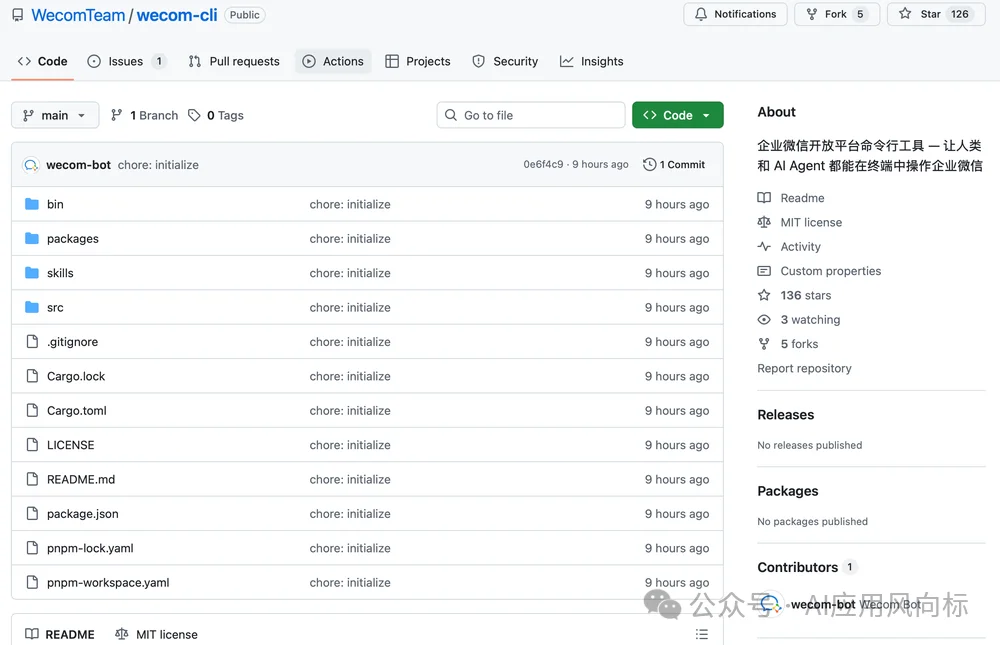Viewport: 1000px width, 645px height.
Task: Expand the green Code dropdown button
Action: tap(677, 115)
